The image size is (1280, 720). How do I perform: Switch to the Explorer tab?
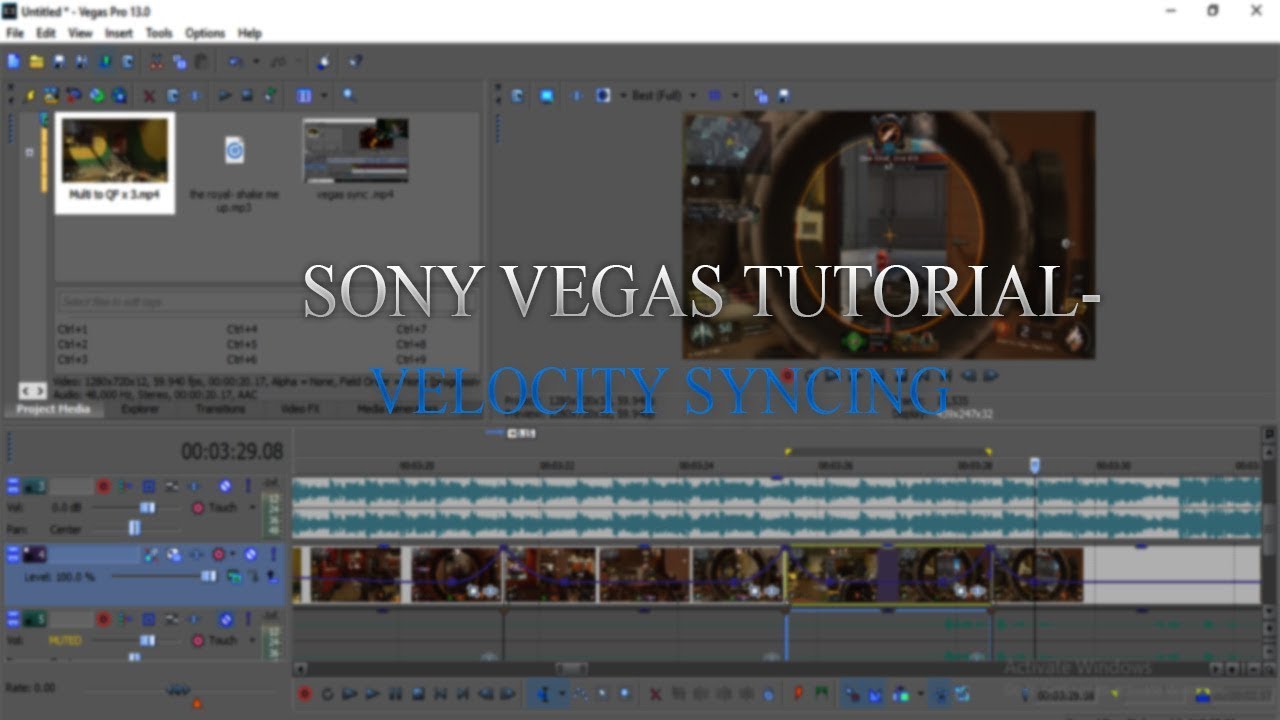[139, 409]
